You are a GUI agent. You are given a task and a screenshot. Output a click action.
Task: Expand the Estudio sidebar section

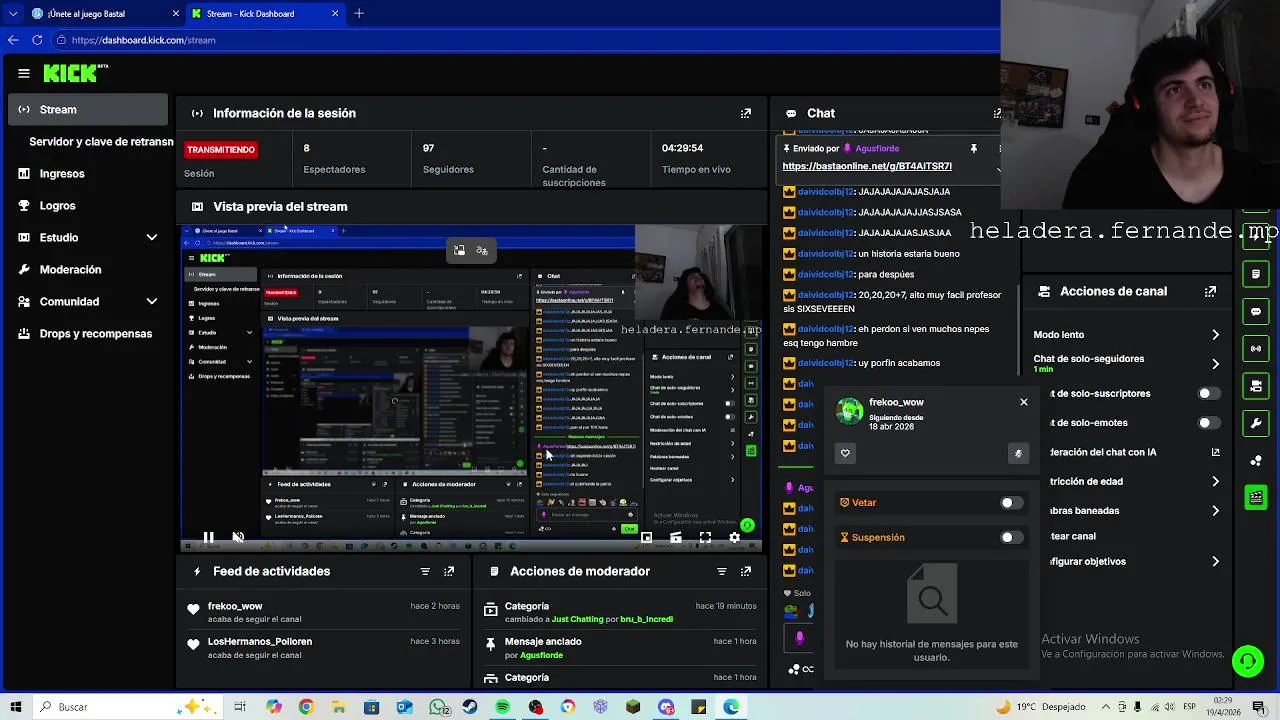pos(152,238)
